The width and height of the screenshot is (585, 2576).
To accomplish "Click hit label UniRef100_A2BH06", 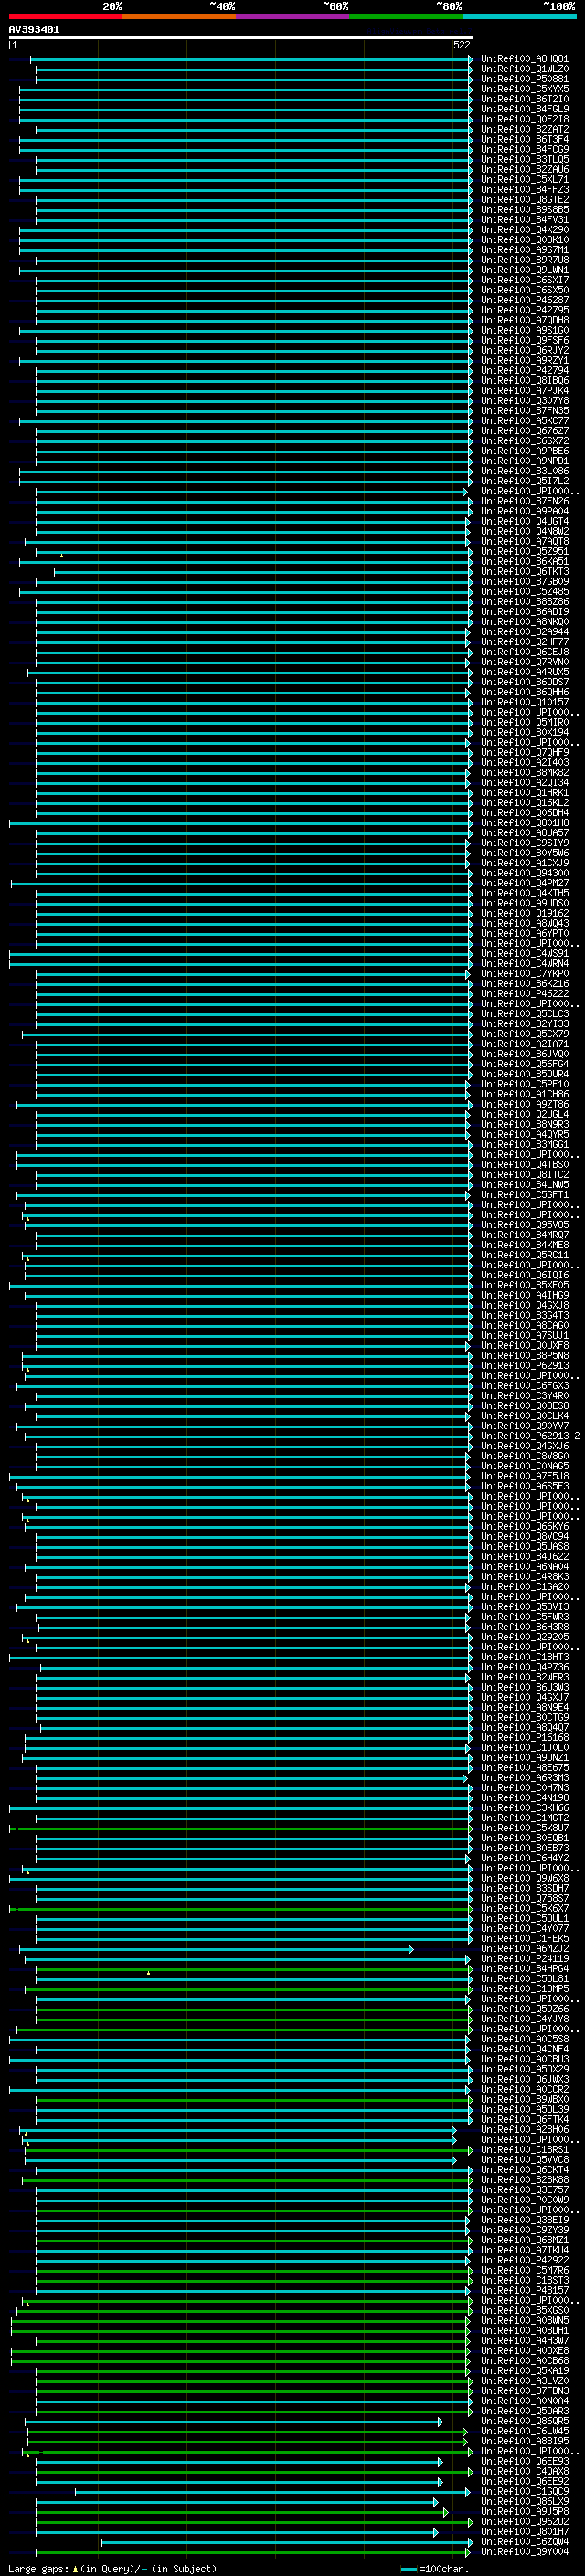I will pyautogui.click(x=525, y=2129).
